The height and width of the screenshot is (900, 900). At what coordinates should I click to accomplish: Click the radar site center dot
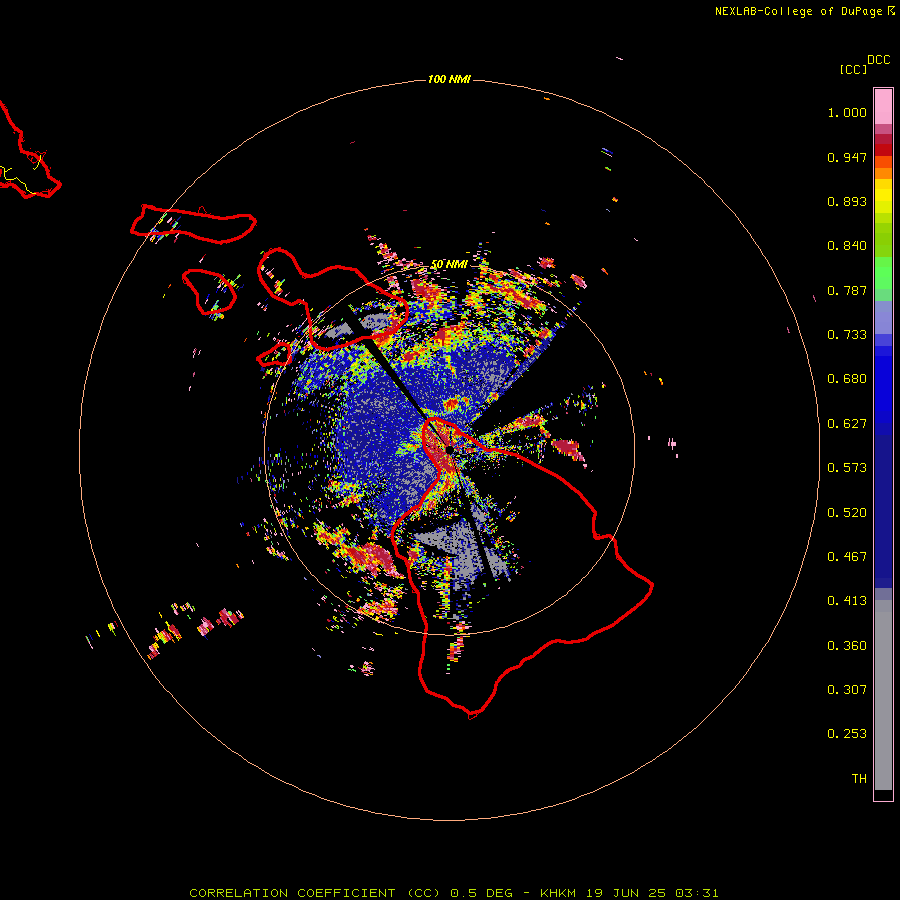[449, 450]
